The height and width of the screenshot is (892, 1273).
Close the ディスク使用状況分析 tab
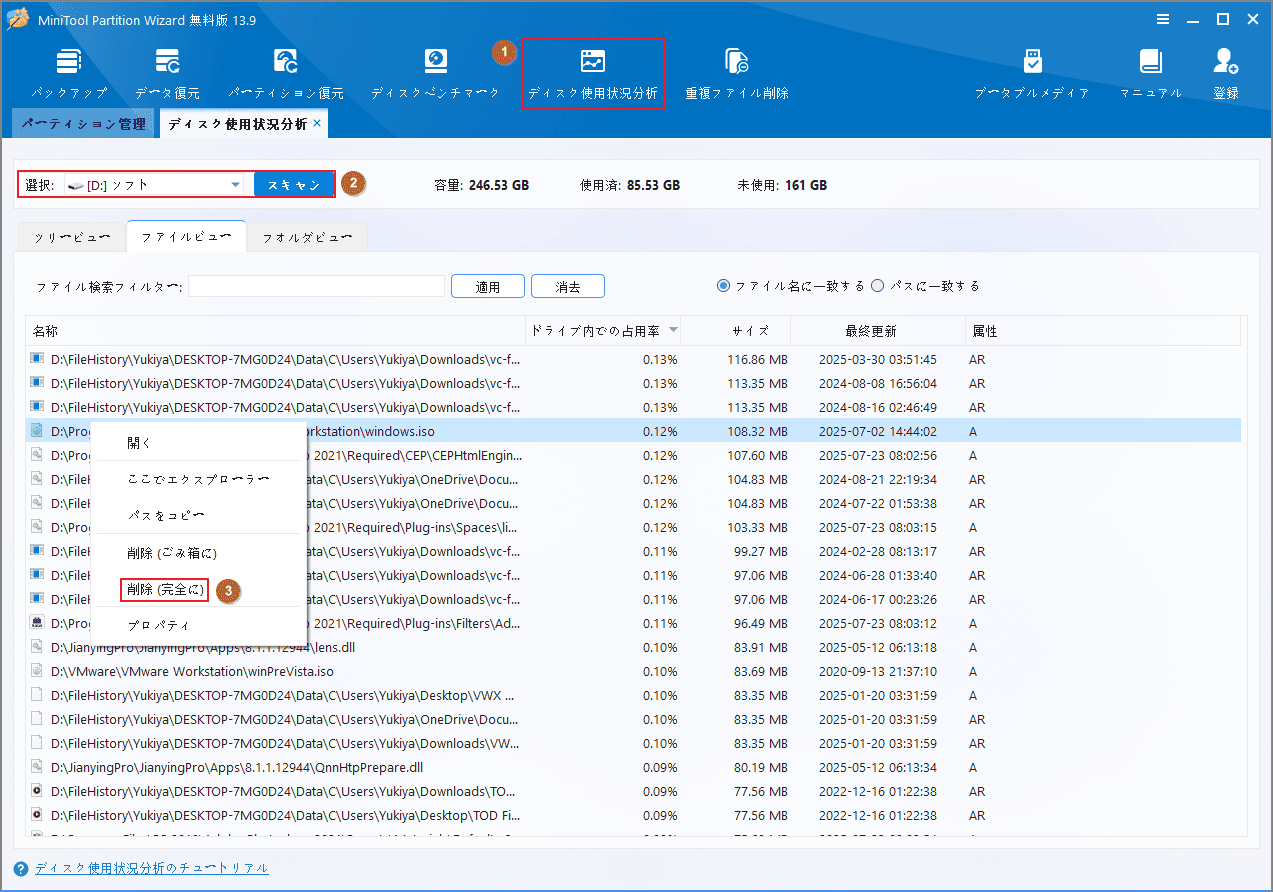click(317, 123)
